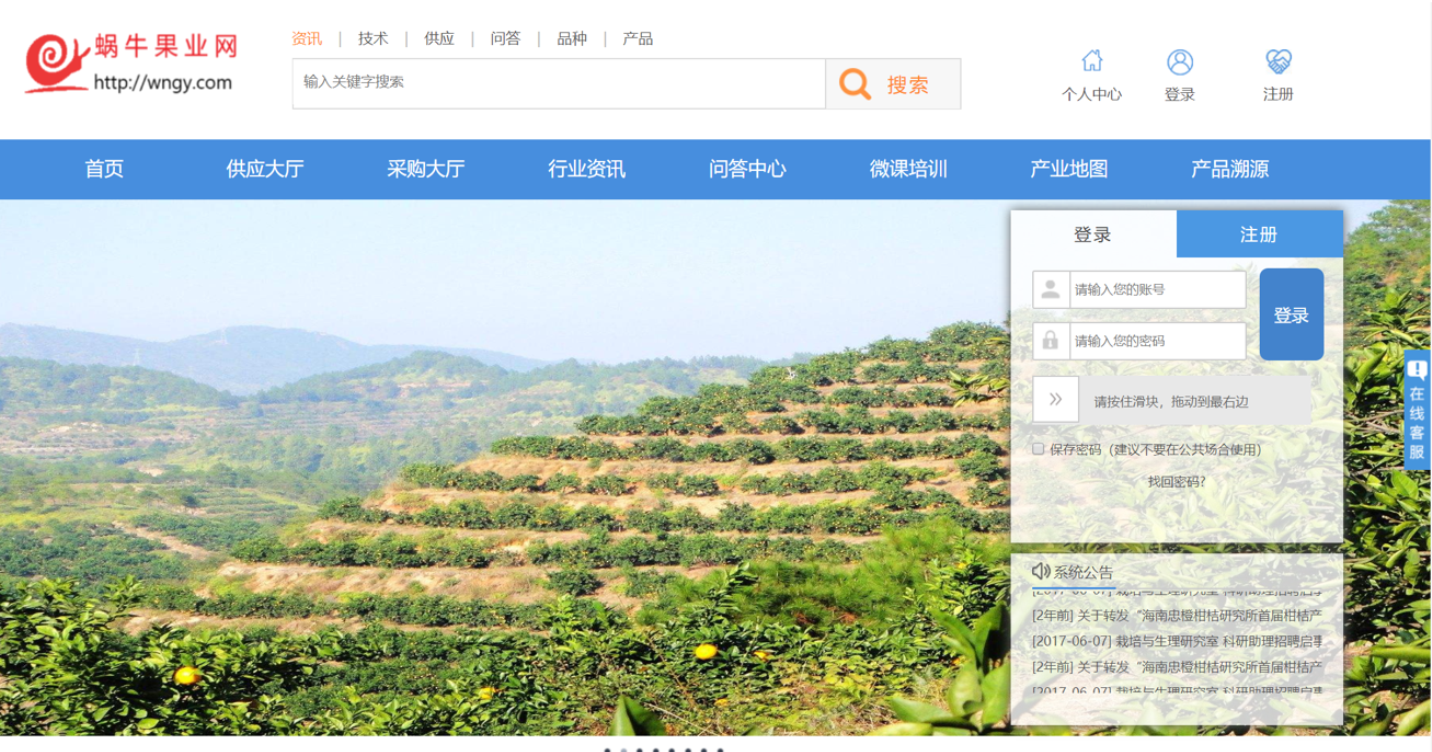The width and height of the screenshot is (1432, 752).
Task: Open 供应大厅 in the navigation bar
Action: tap(265, 169)
